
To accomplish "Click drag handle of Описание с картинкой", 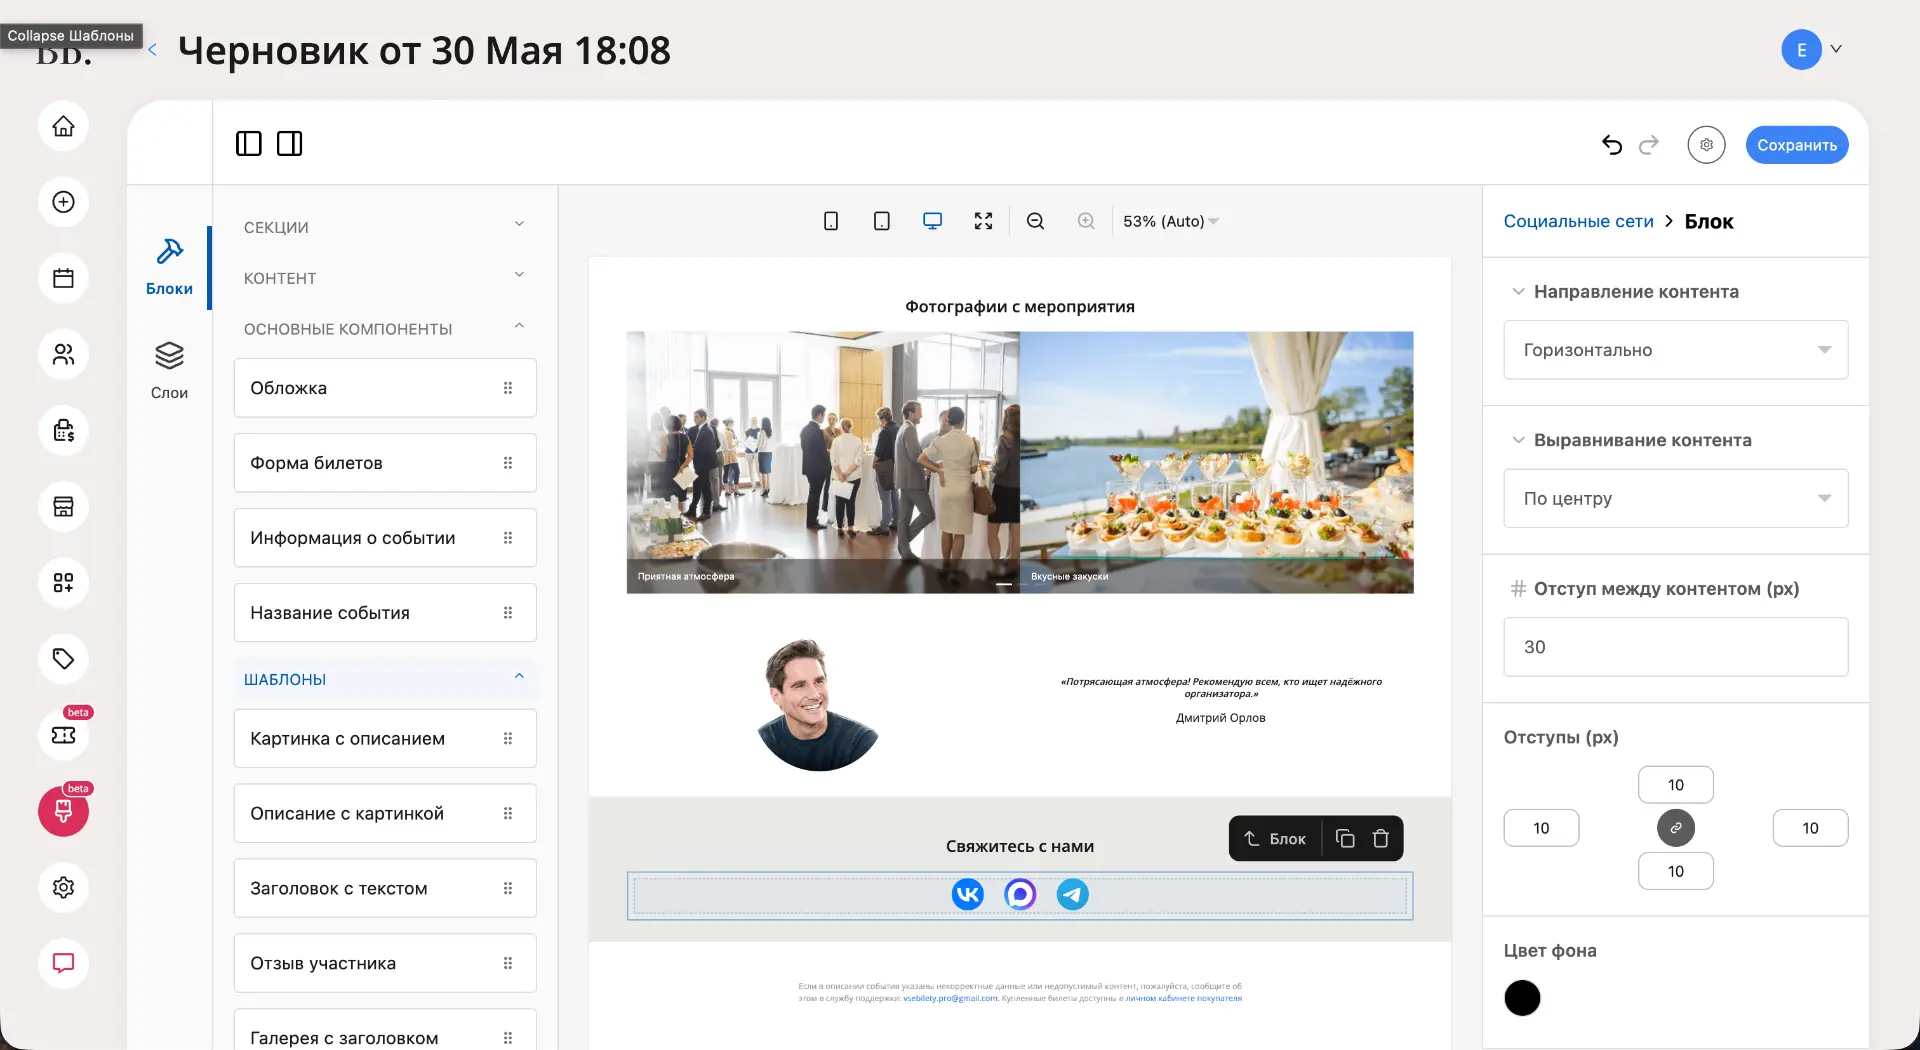I will click(x=508, y=814).
